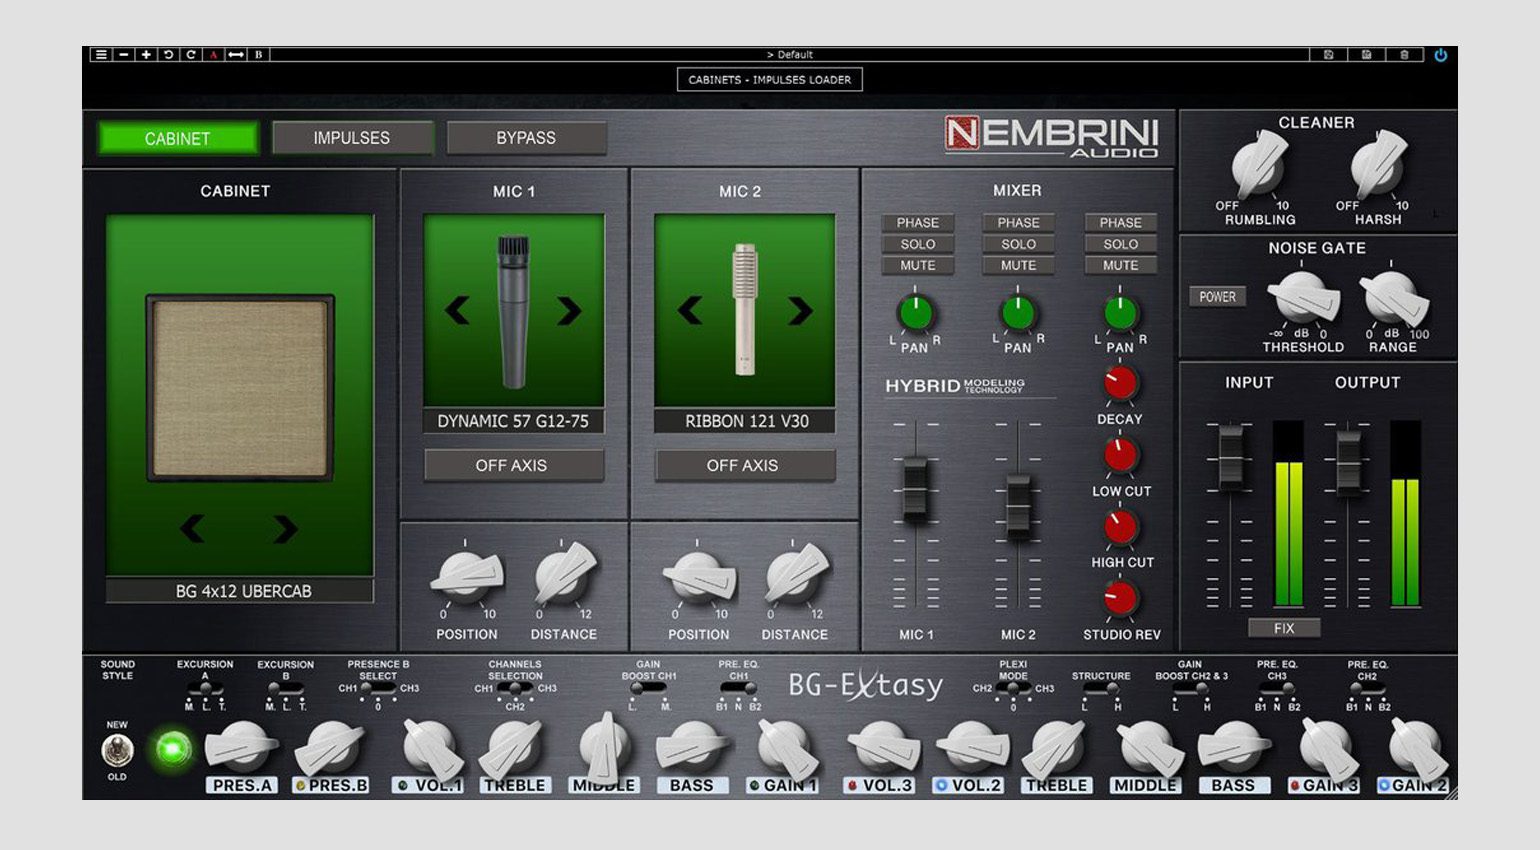Toggle the blue plugin power icon
This screenshot has width=1540, height=850.
(1441, 55)
